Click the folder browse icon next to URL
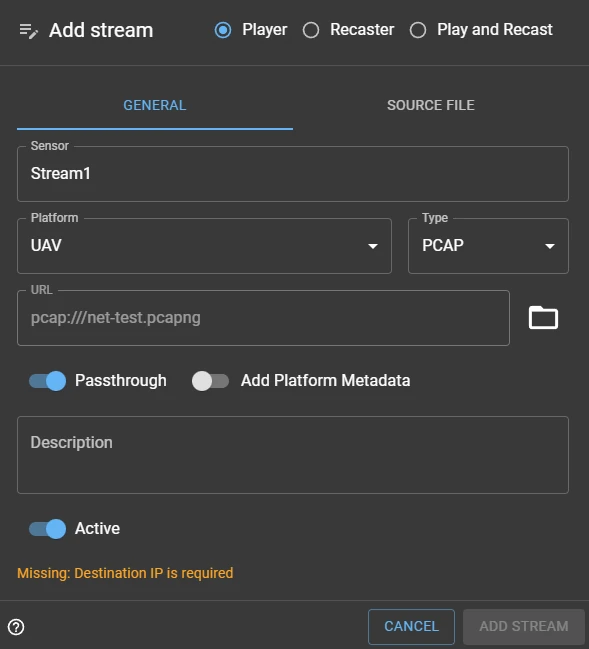 543,317
